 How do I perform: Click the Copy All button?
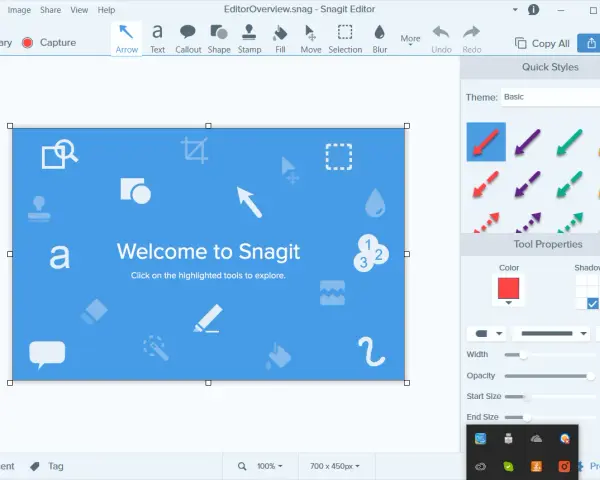point(542,43)
